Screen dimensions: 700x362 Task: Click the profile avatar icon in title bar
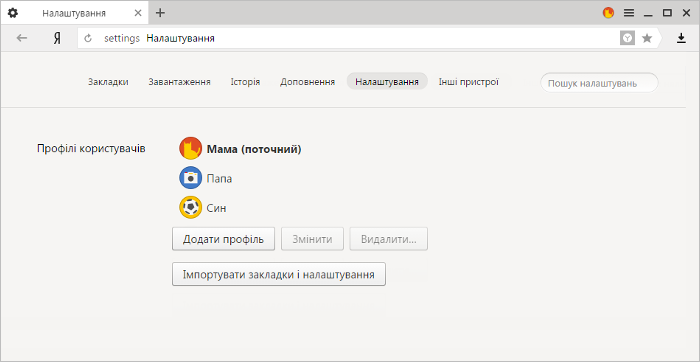pos(608,13)
